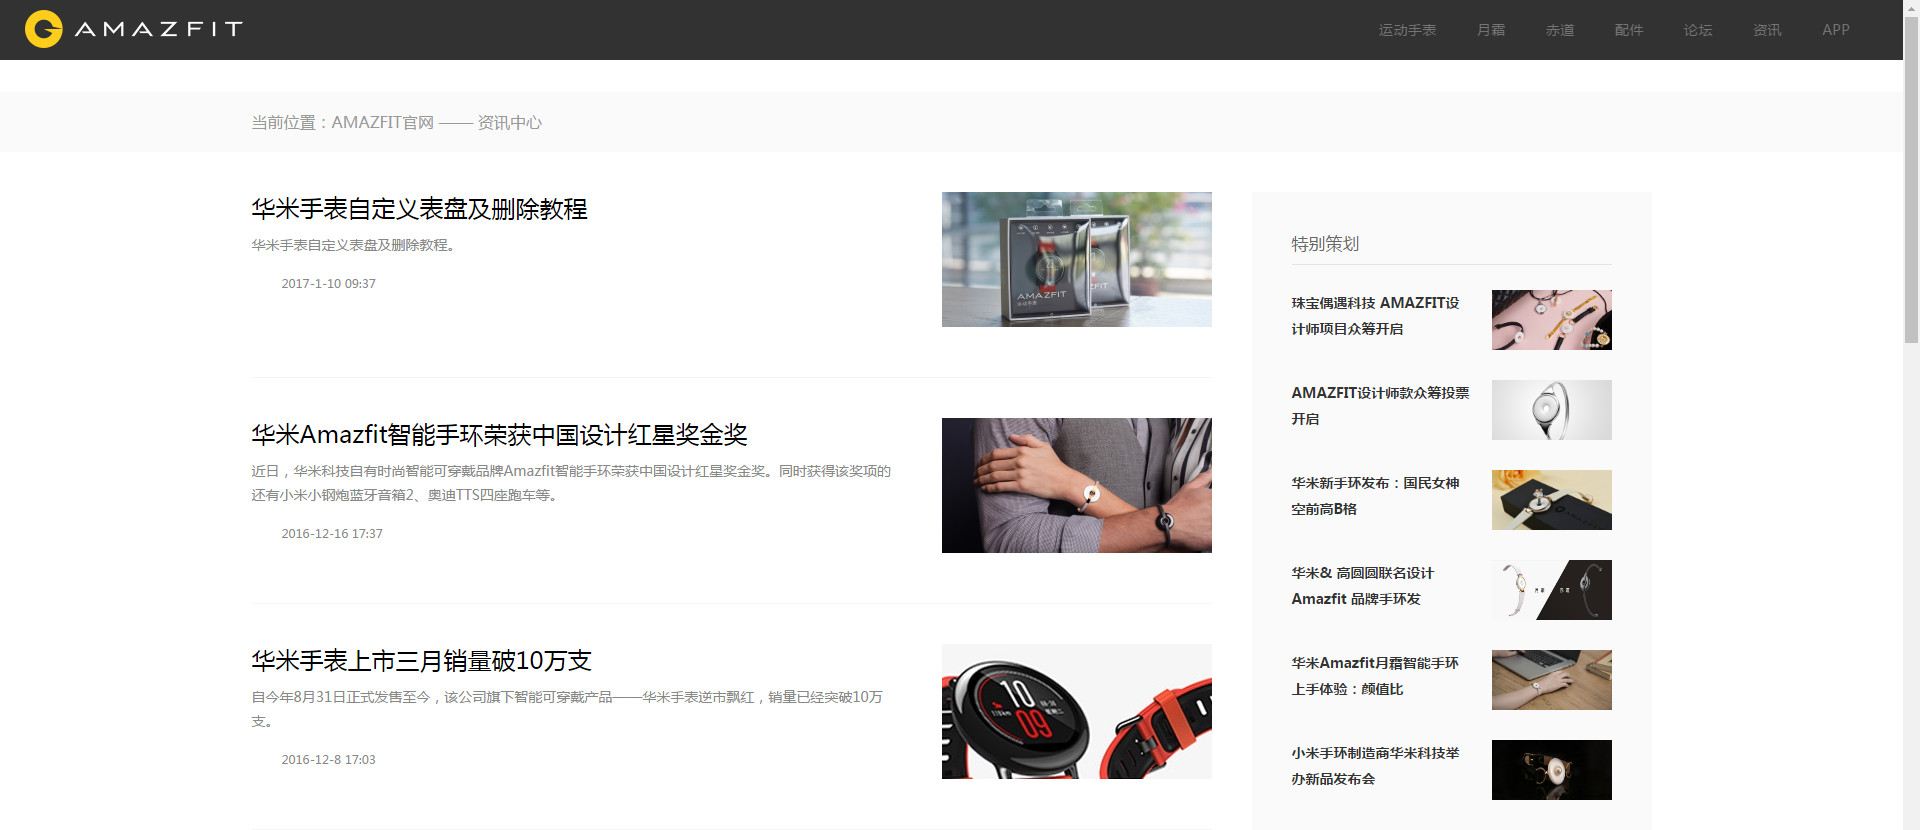1920x830 pixels.
Task: Click the date text 2017-1-10 09:37
Action: (328, 284)
